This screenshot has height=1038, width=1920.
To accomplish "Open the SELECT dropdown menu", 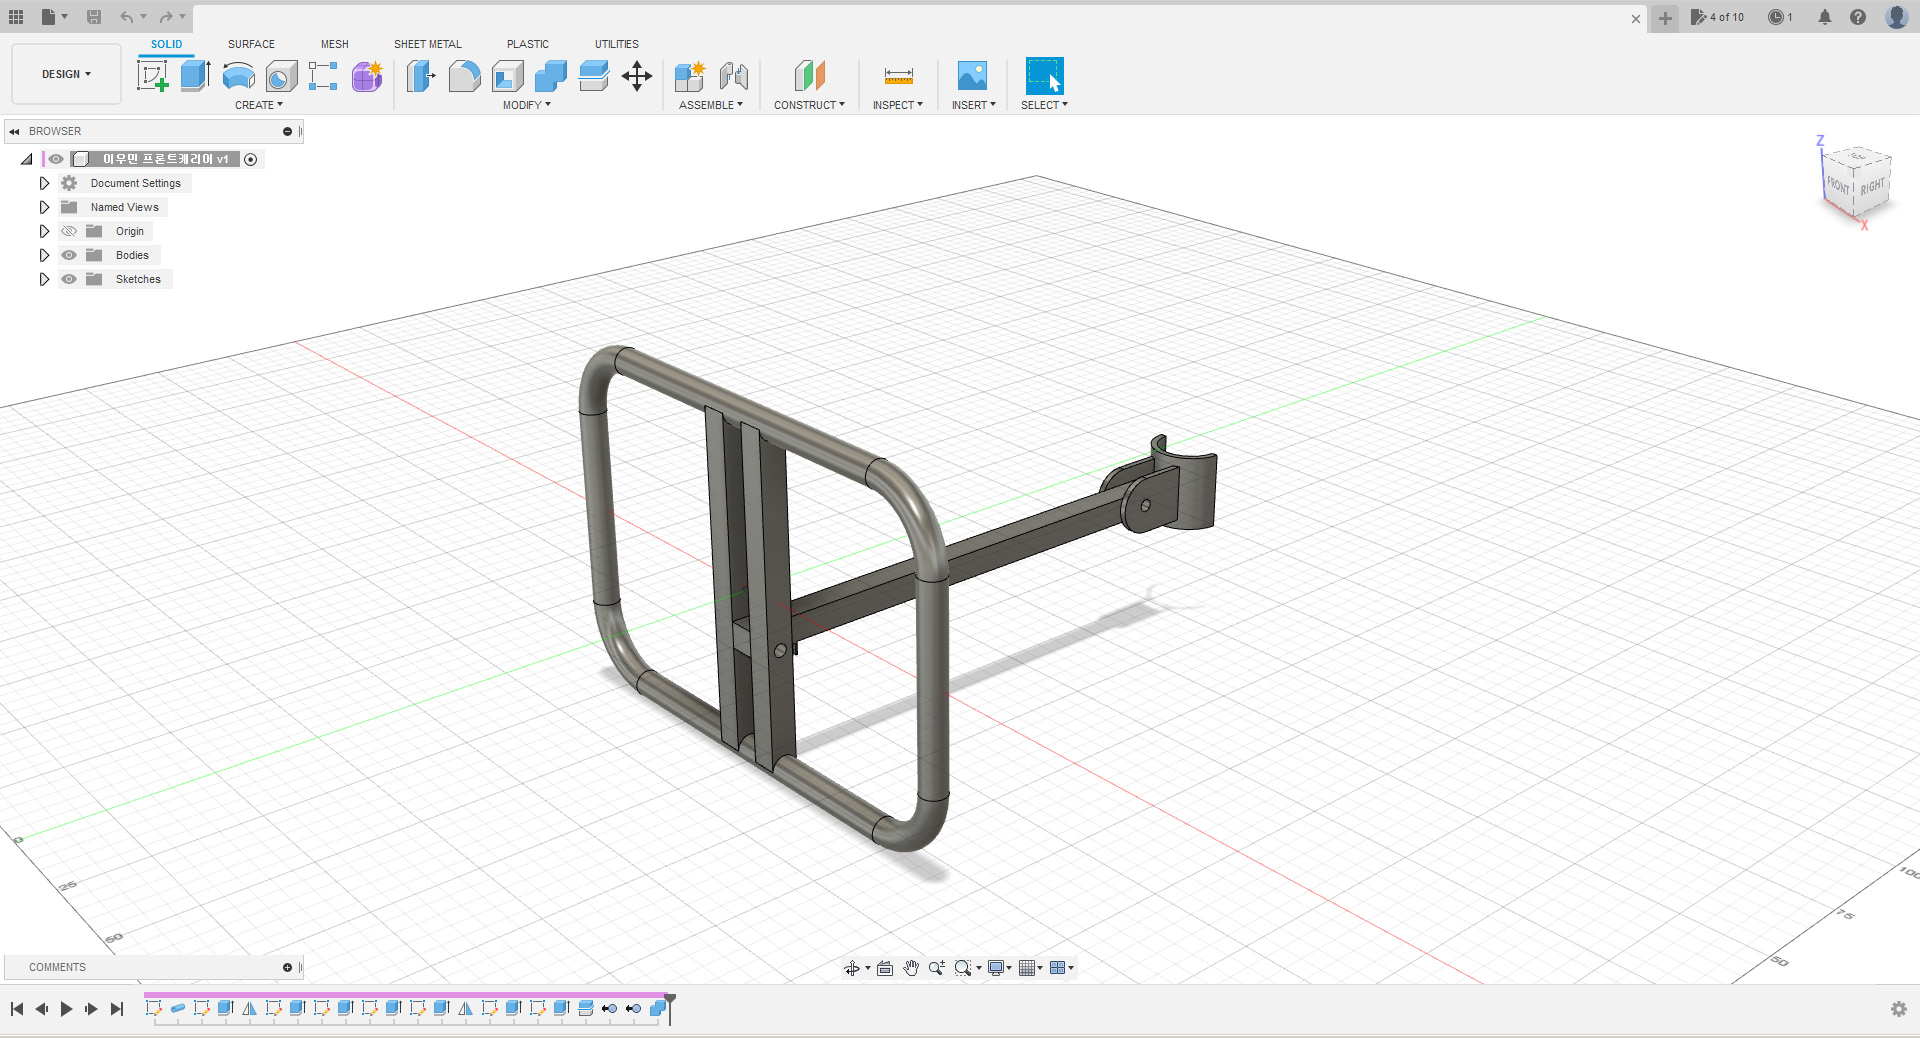I will (x=1044, y=105).
